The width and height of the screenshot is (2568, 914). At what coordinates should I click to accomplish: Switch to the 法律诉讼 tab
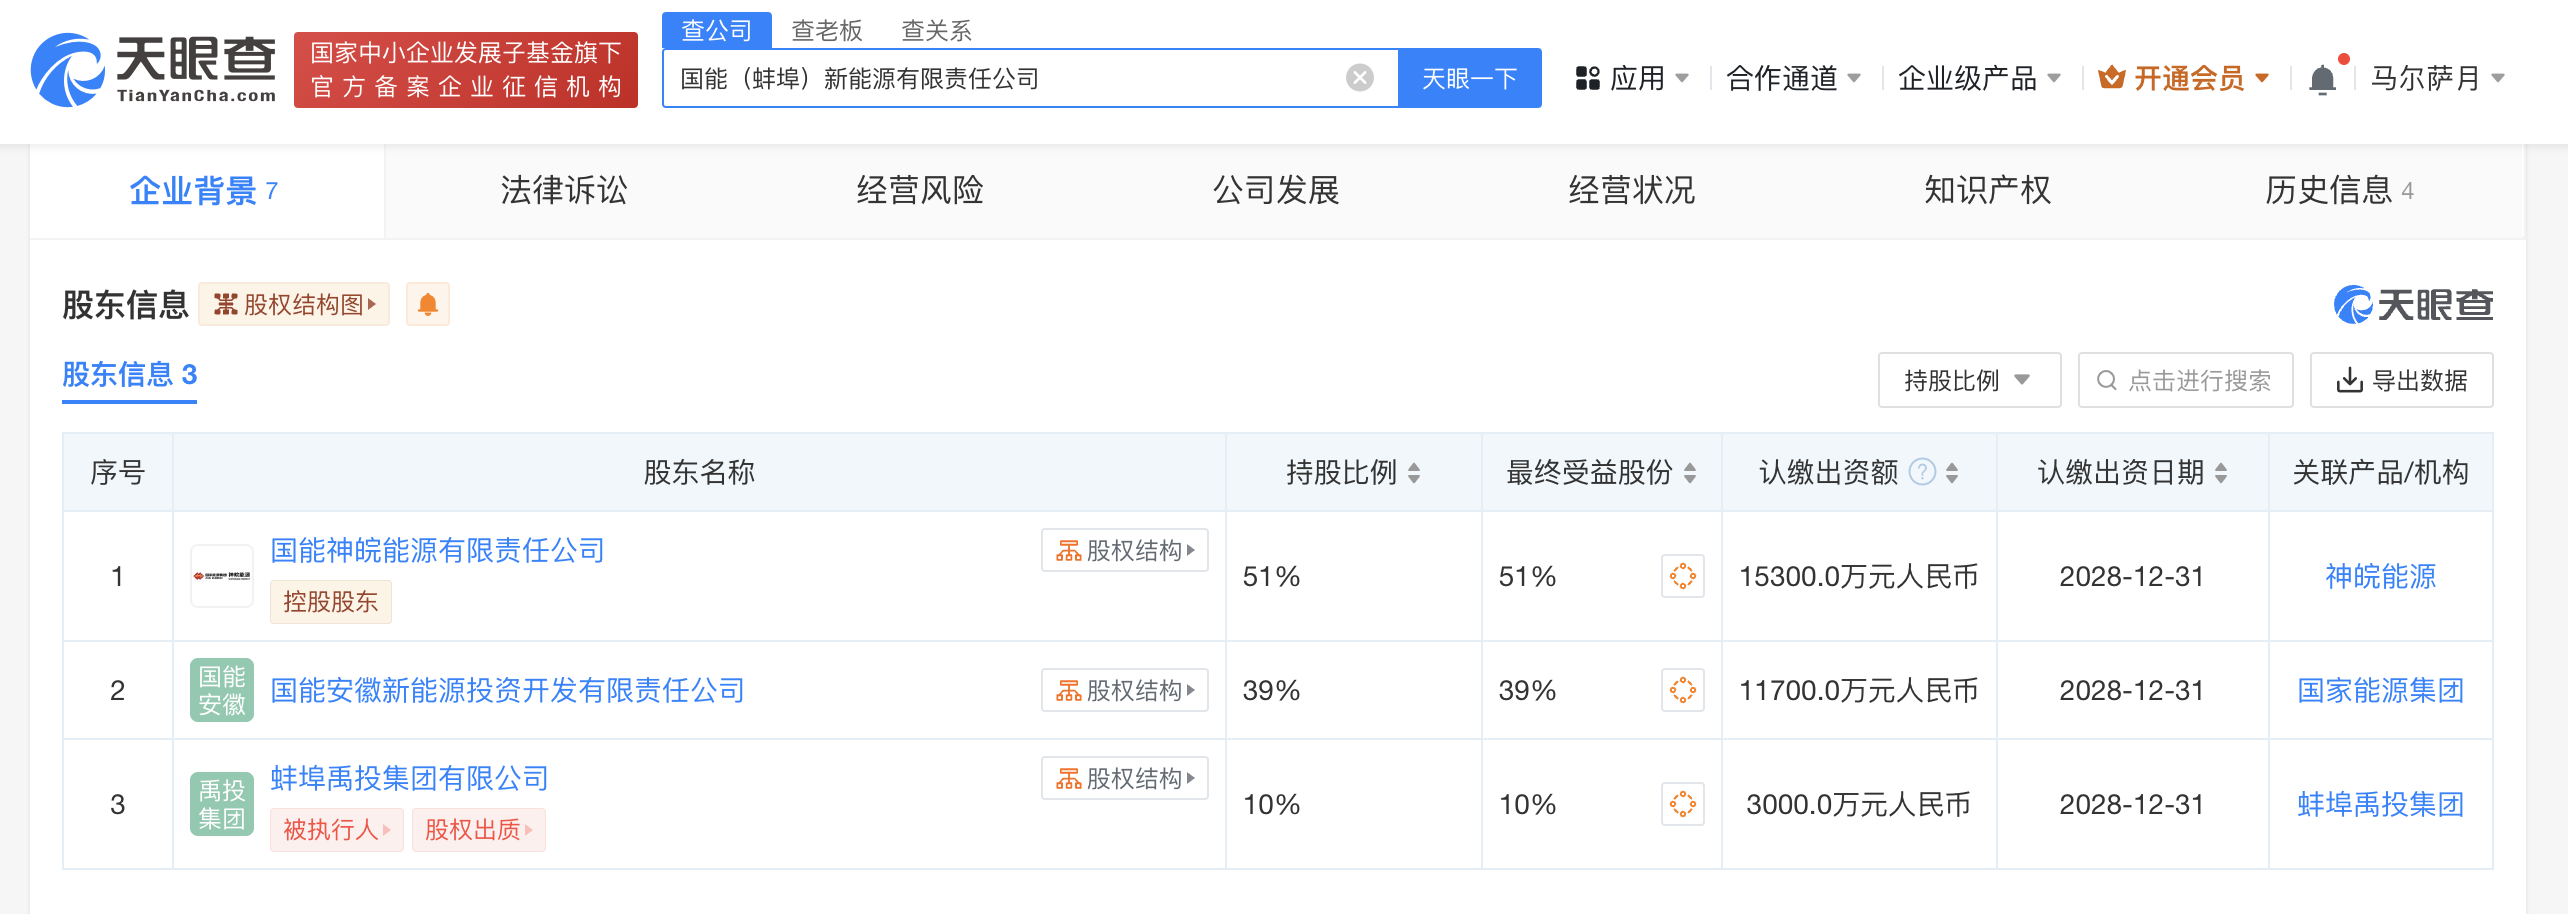pyautogui.click(x=563, y=190)
